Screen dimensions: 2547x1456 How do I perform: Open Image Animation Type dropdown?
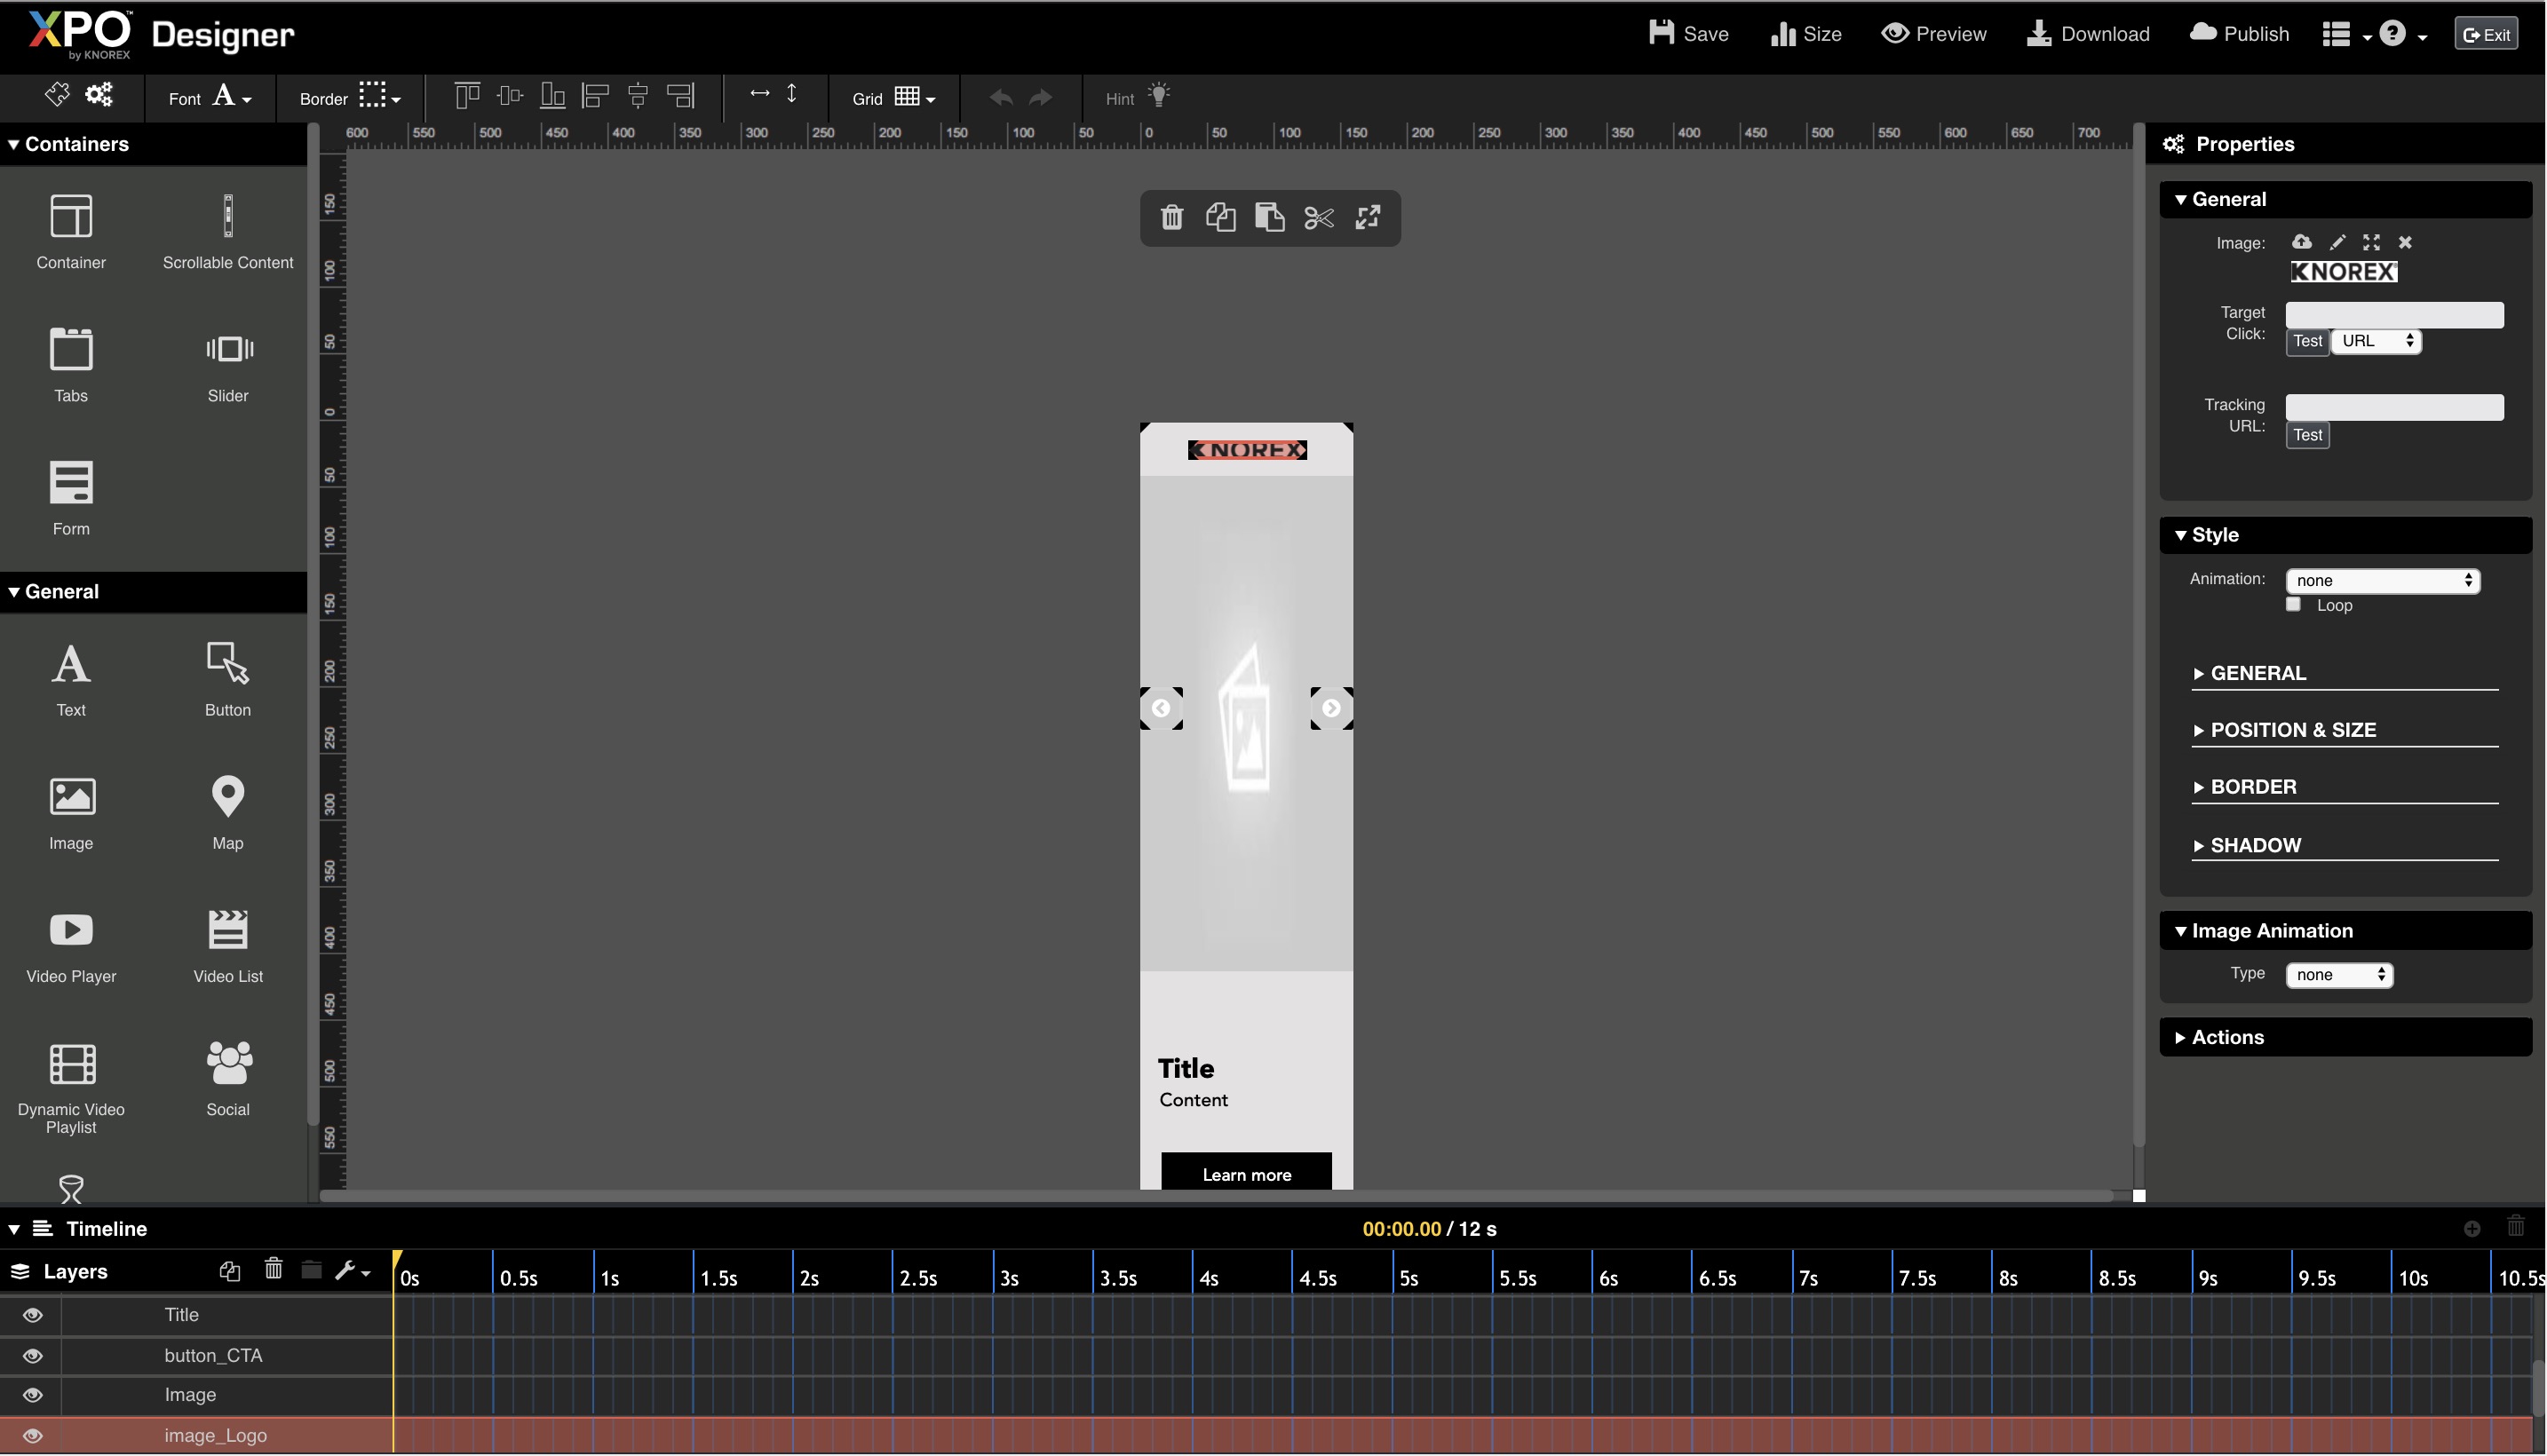(2338, 975)
